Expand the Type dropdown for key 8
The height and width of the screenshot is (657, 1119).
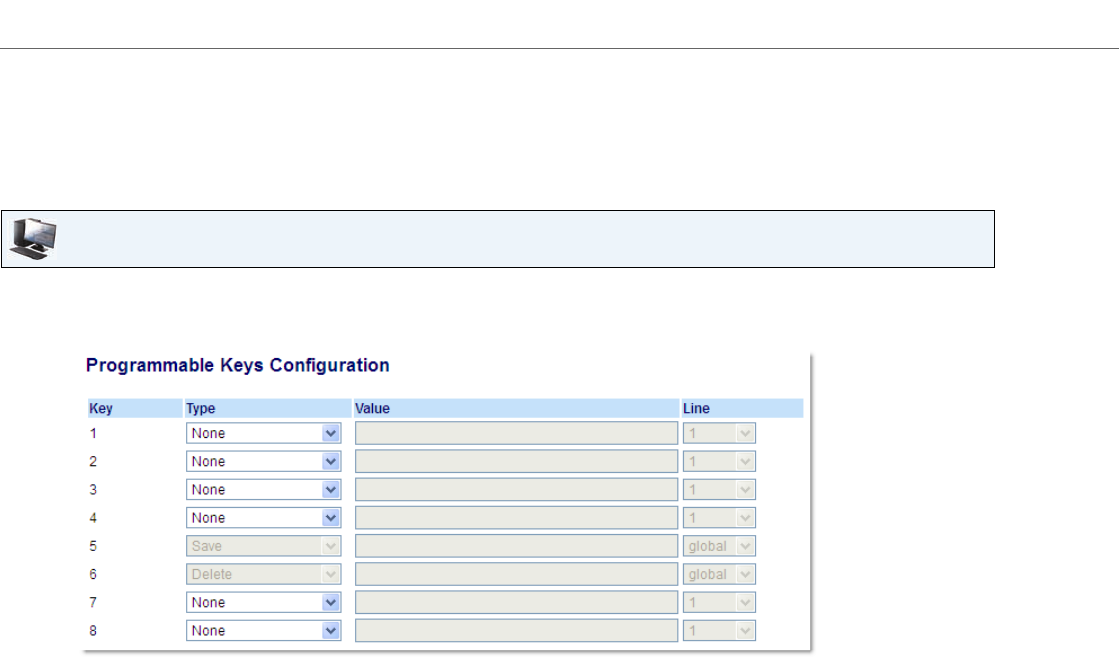click(264, 631)
